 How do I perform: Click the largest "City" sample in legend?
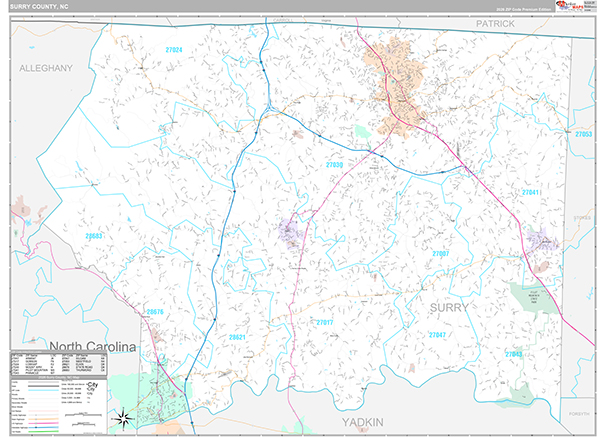pos(92,384)
